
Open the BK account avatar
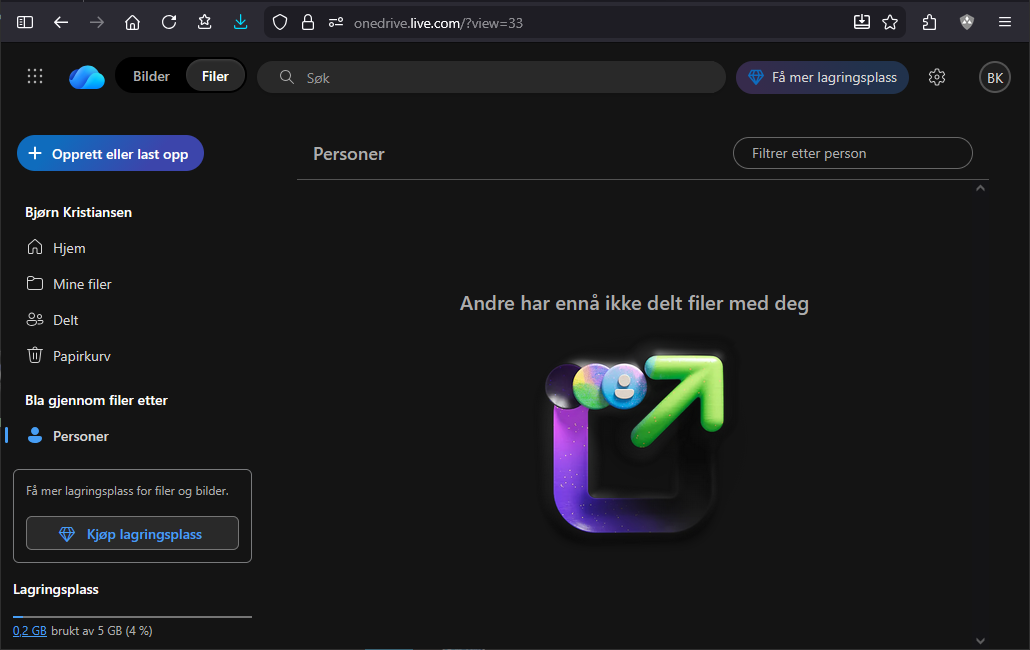(x=995, y=77)
